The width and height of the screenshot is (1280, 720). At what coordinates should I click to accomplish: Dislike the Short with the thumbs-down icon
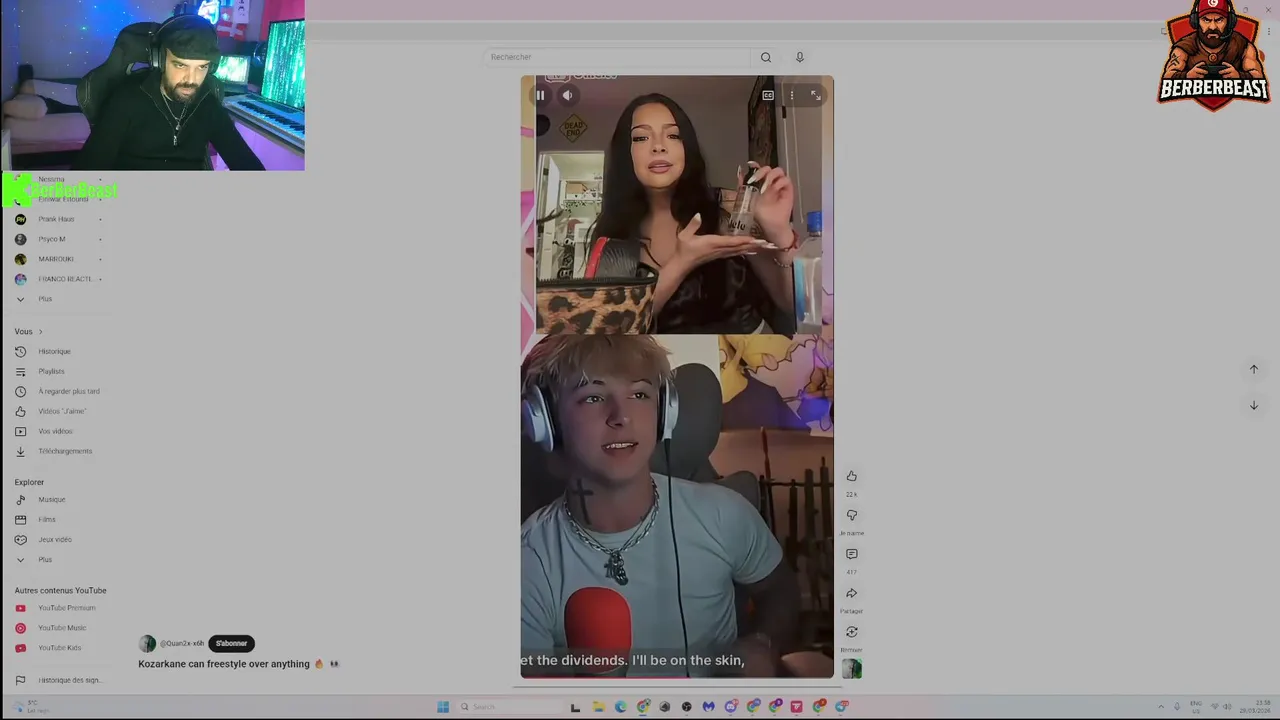(852, 515)
